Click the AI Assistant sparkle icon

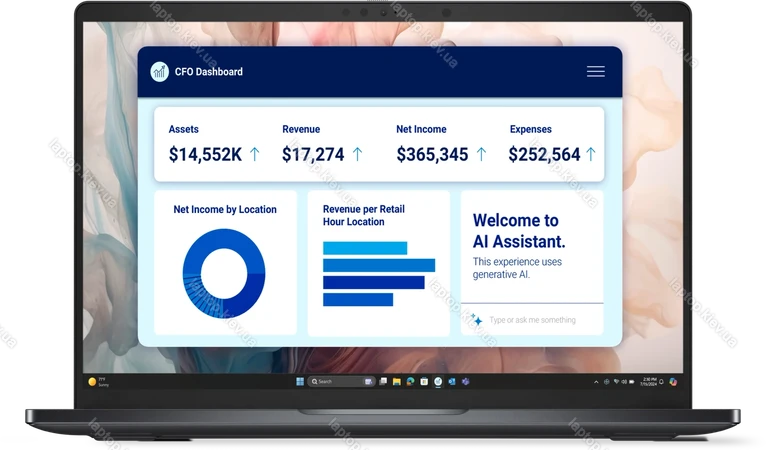(476, 320)
